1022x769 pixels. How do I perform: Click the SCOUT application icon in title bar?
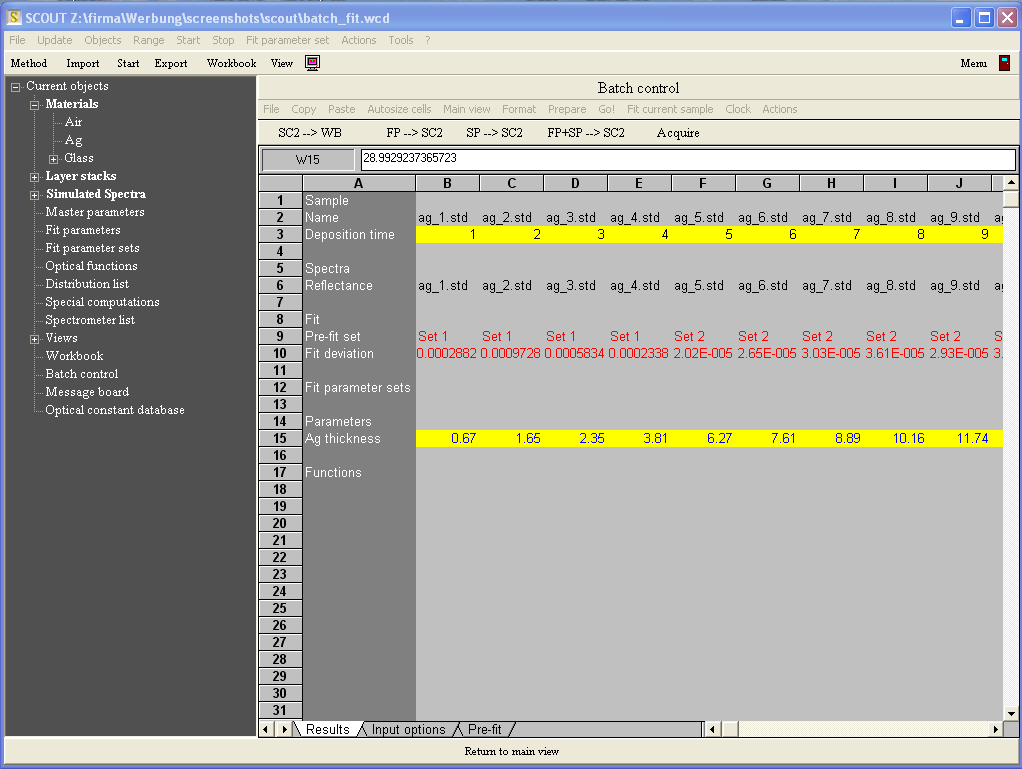[14, 18]
